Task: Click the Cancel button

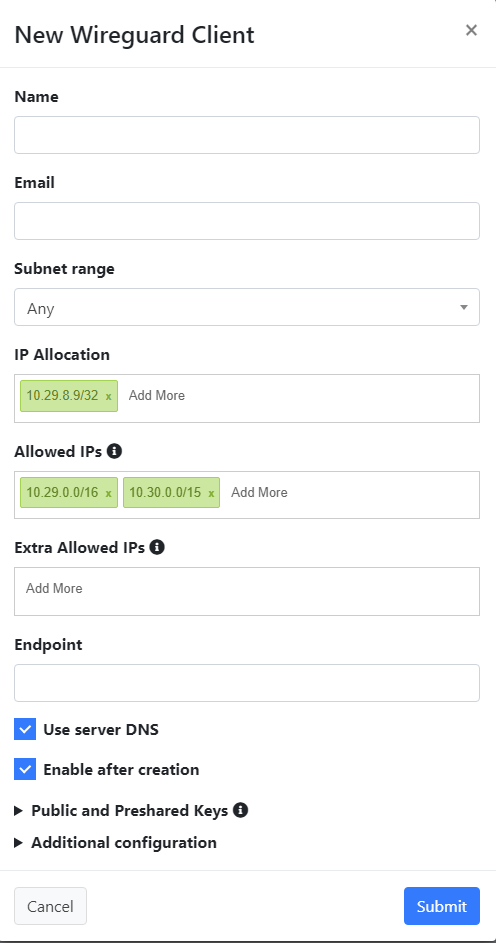Action: click(51, 906)
